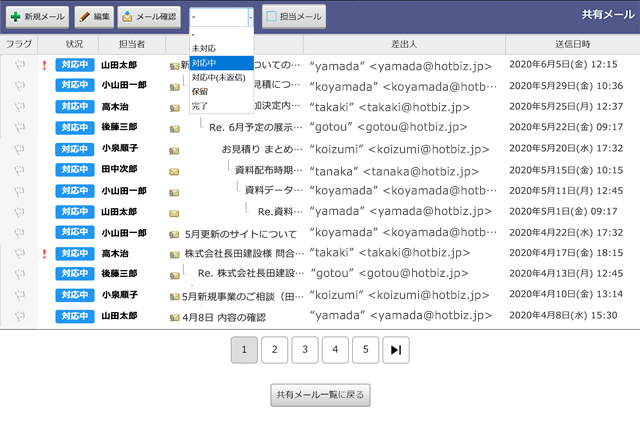This screenshot has width=640, height=426.
Task: Open mail 資料配布時期…
Action: (x=269, y=170)
